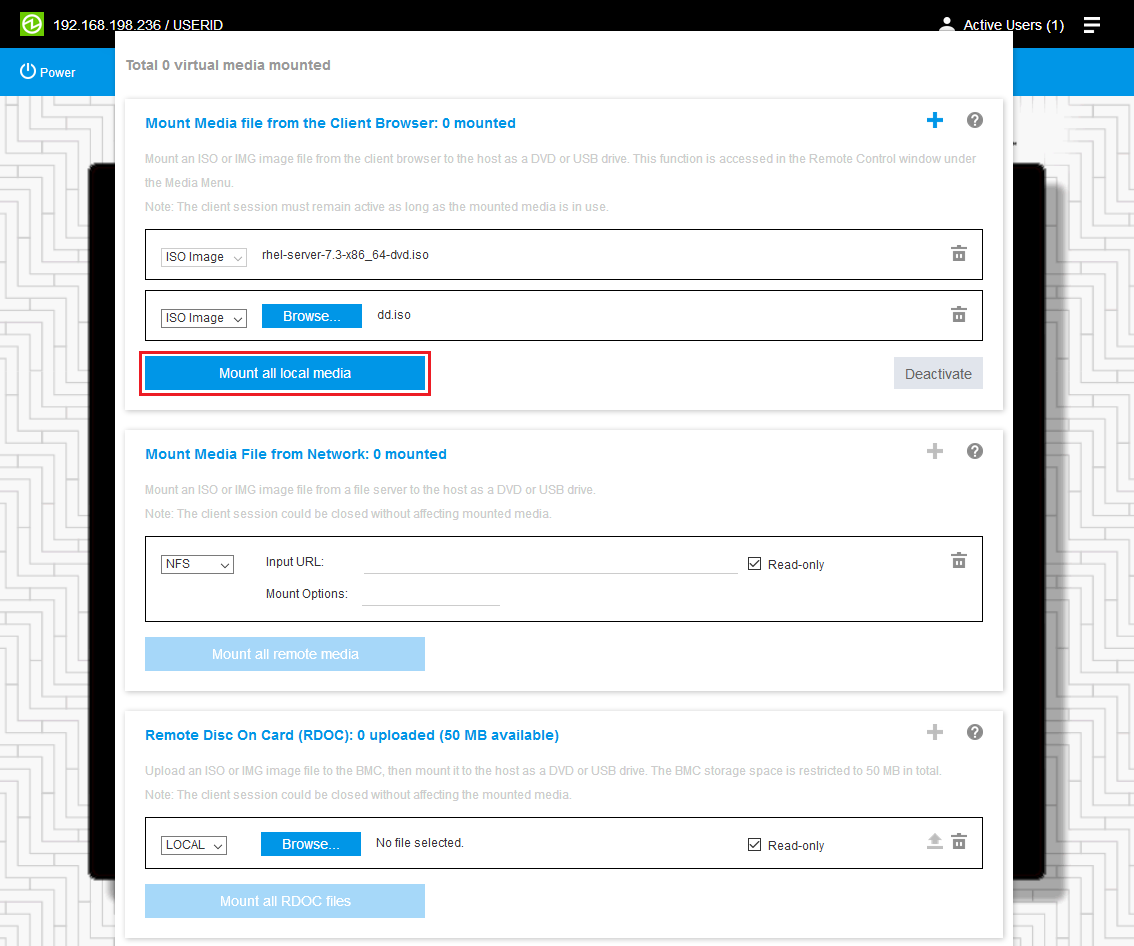Expand the NFS protocol dropdown

[197, 564]
